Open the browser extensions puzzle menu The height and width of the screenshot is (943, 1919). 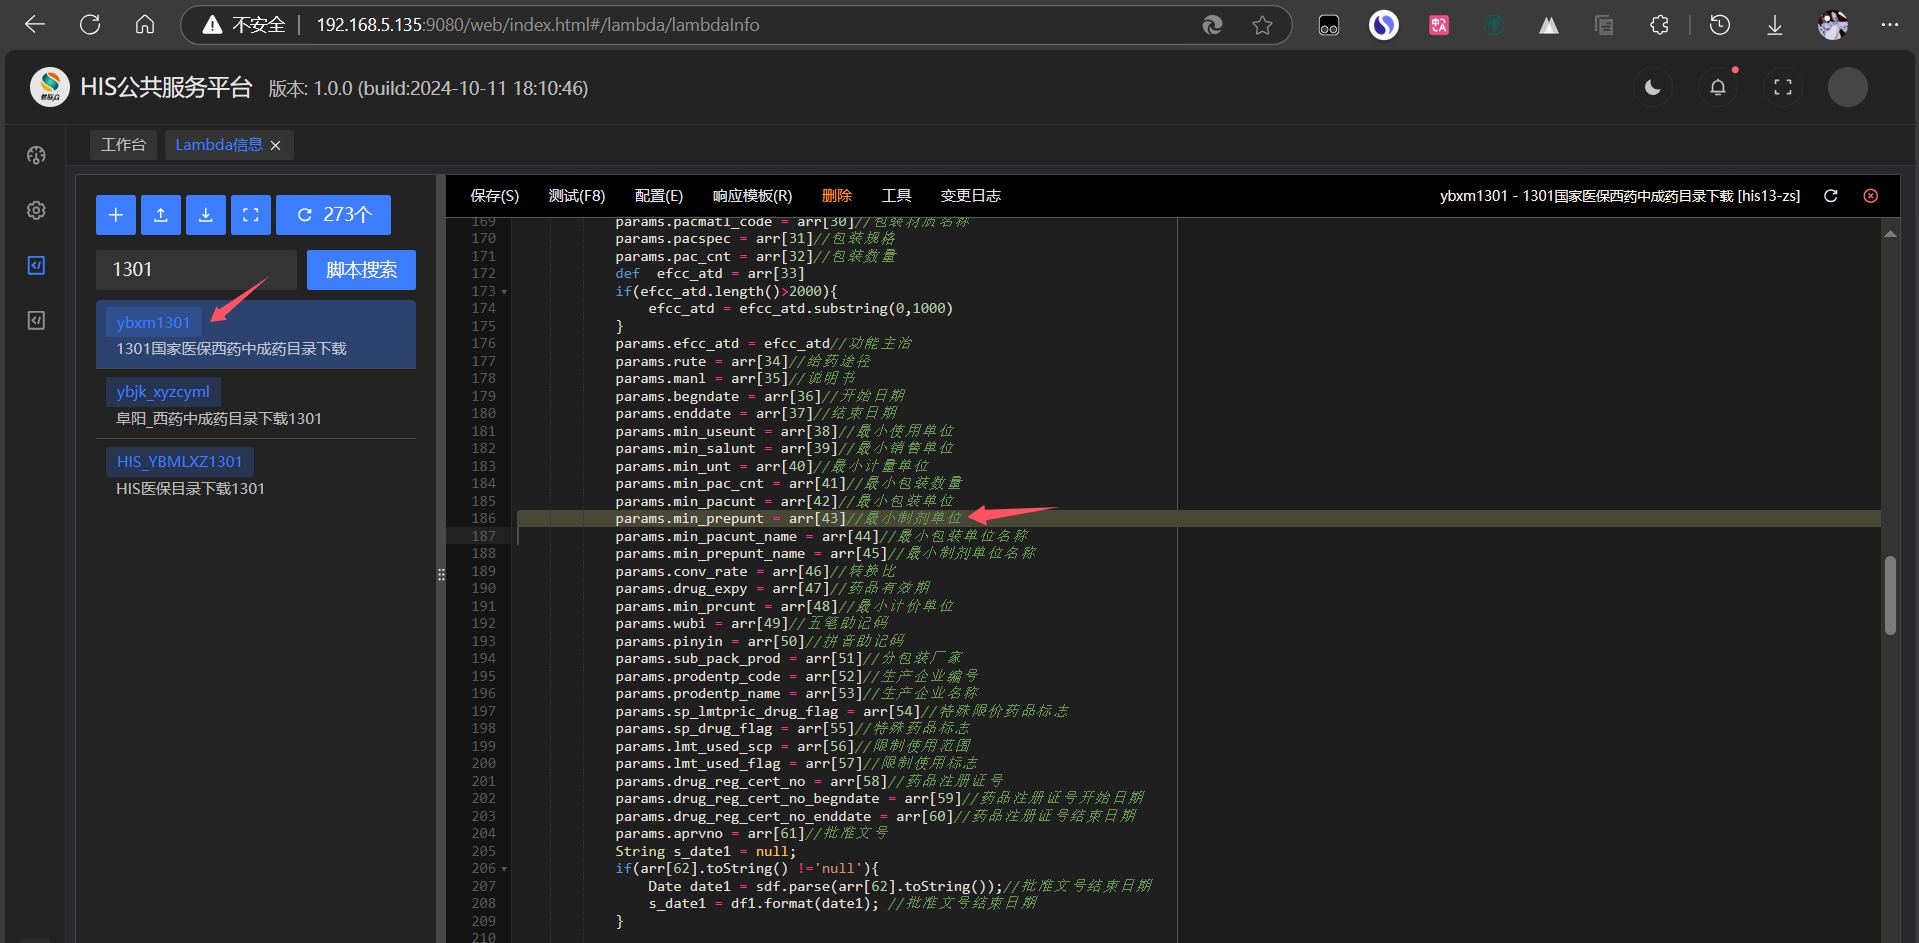tap(1659, 25)
